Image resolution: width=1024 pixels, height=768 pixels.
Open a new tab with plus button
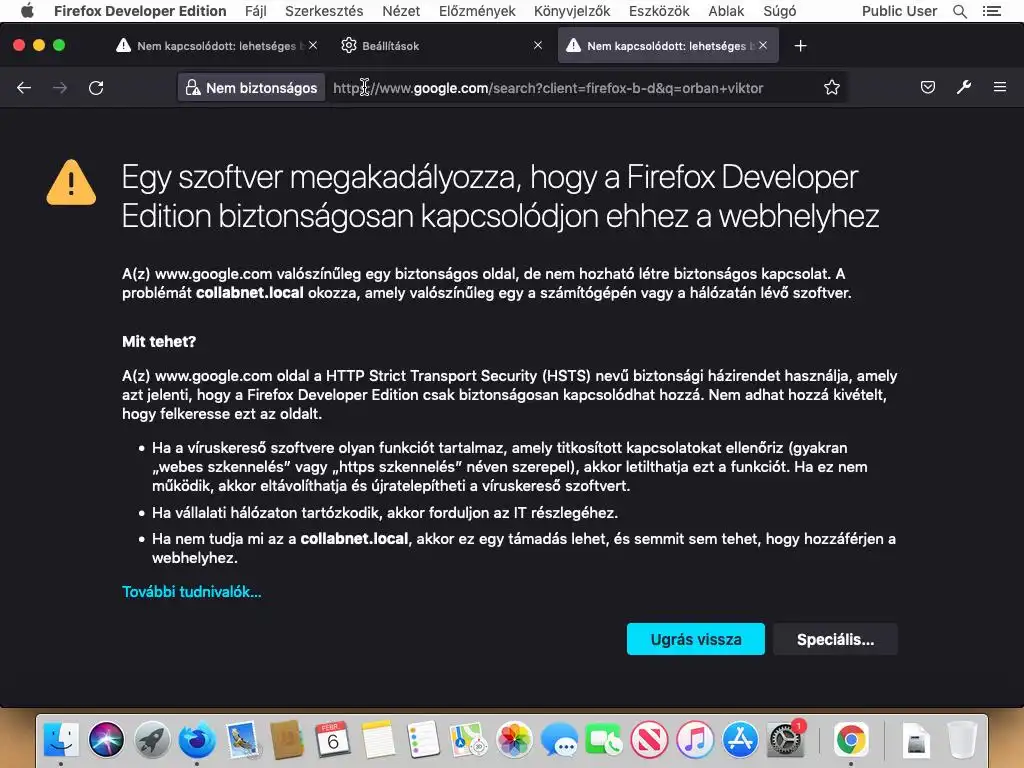[801, 46]
